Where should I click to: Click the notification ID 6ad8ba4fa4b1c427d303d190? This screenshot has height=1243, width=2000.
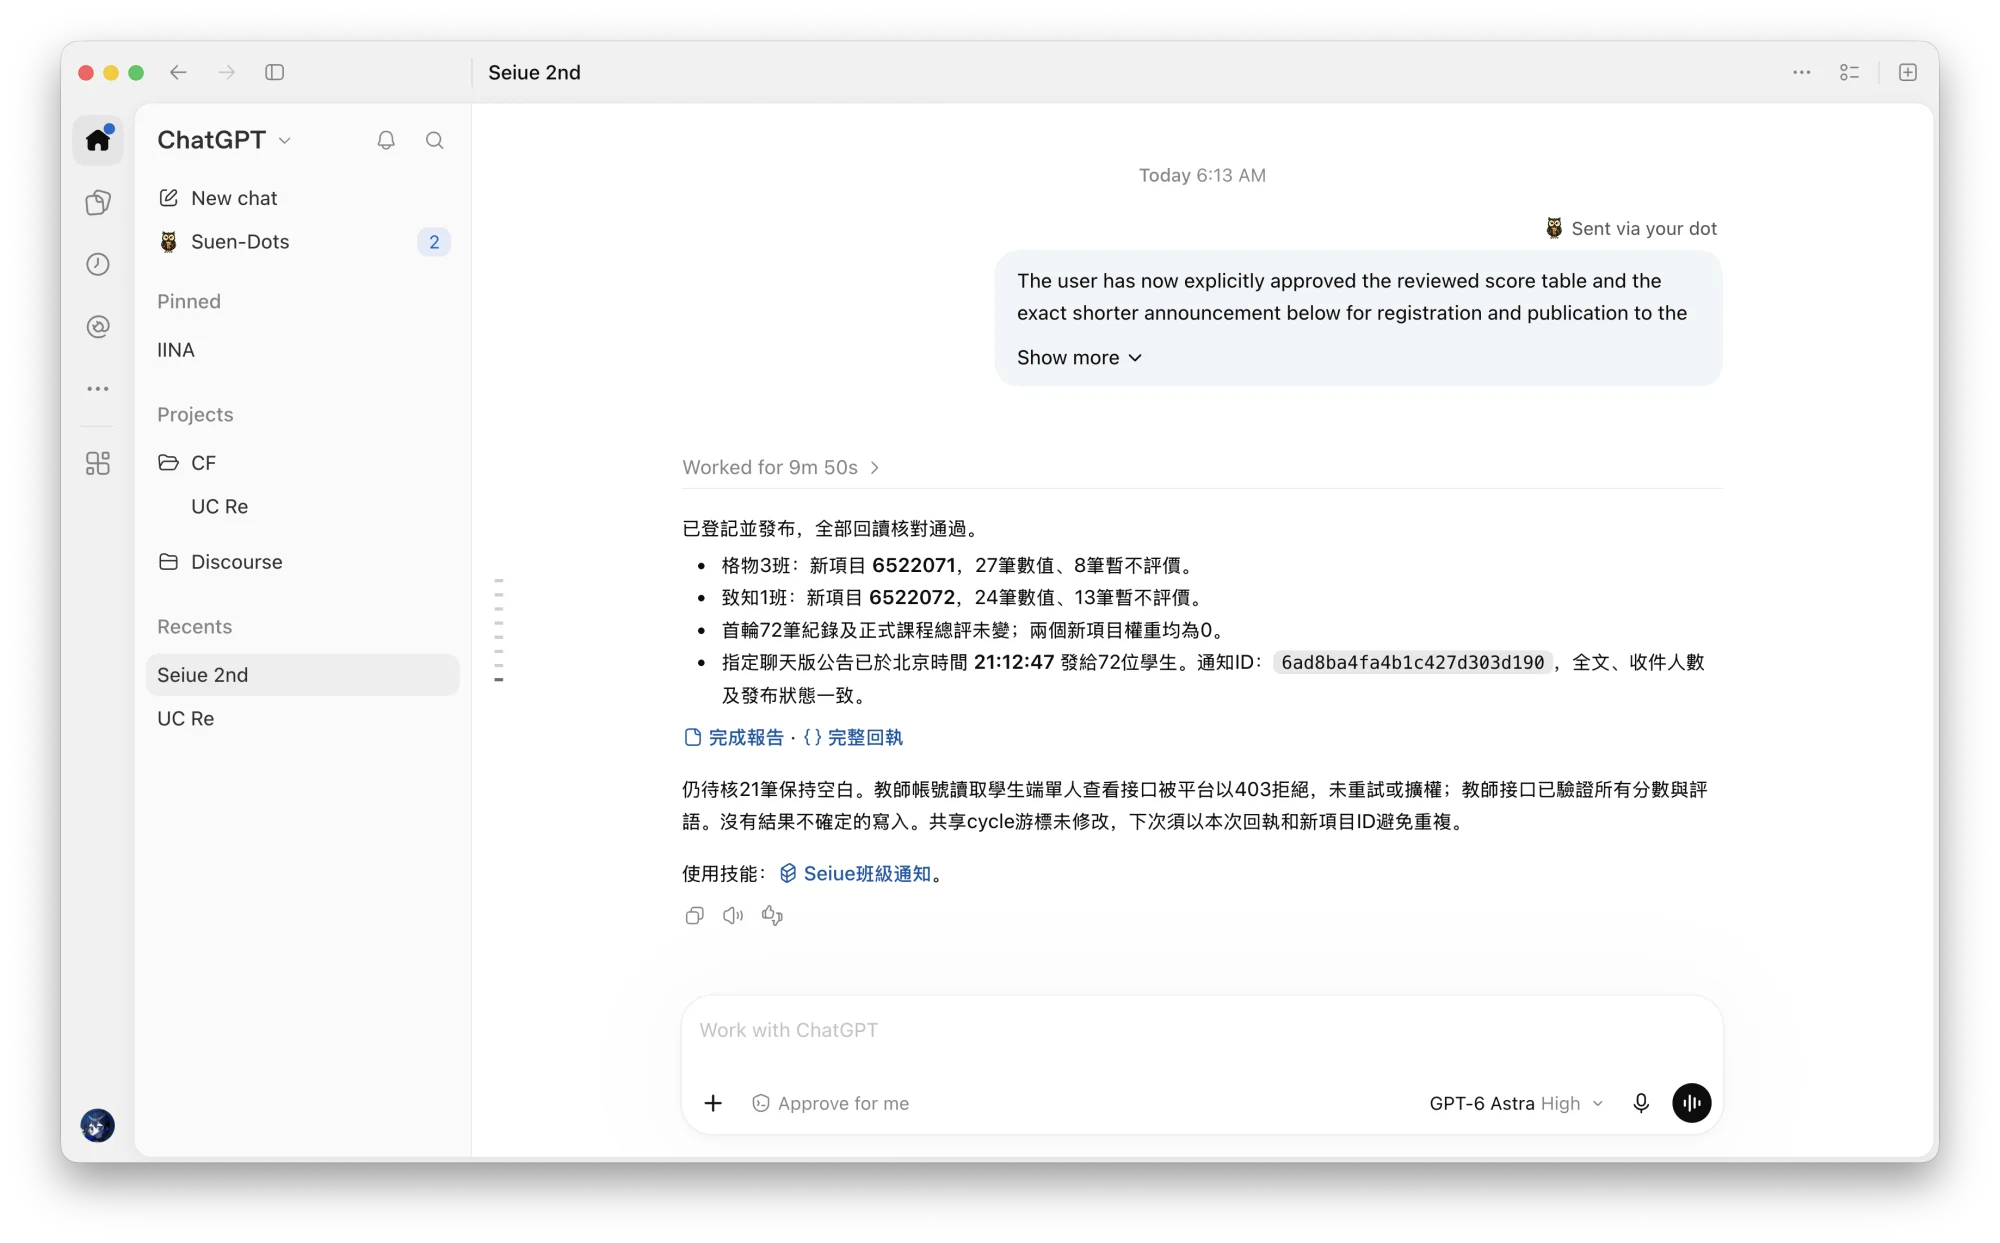pos(1412,662)
